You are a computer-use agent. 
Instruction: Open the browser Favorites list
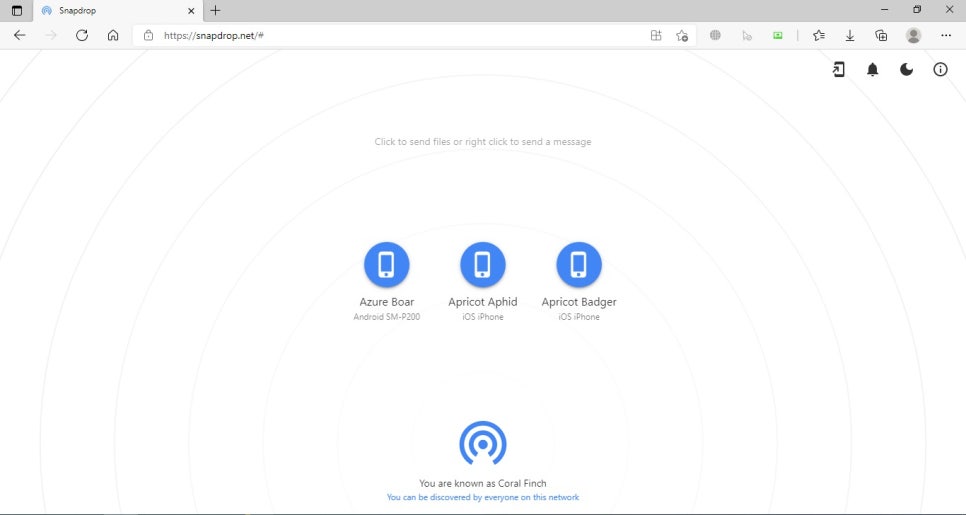[x=819, y=35]
